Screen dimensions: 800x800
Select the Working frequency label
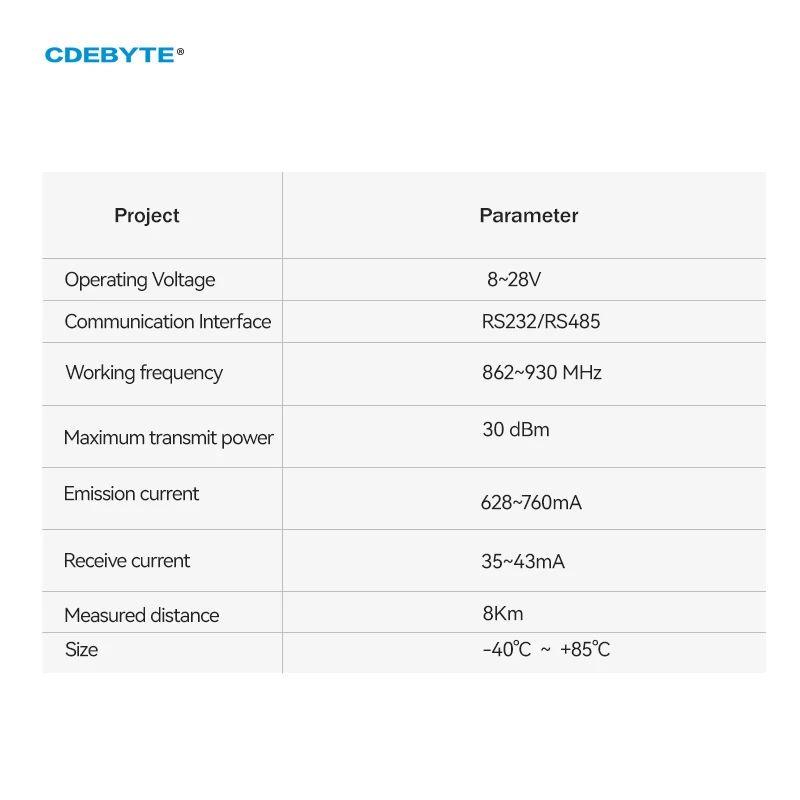click(144, 373)
